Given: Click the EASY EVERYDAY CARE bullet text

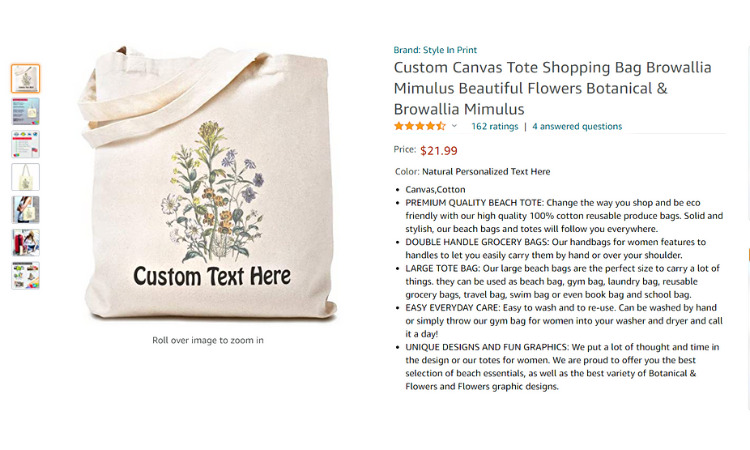Looking at the screenshot, I should click(x=564, y=321).
